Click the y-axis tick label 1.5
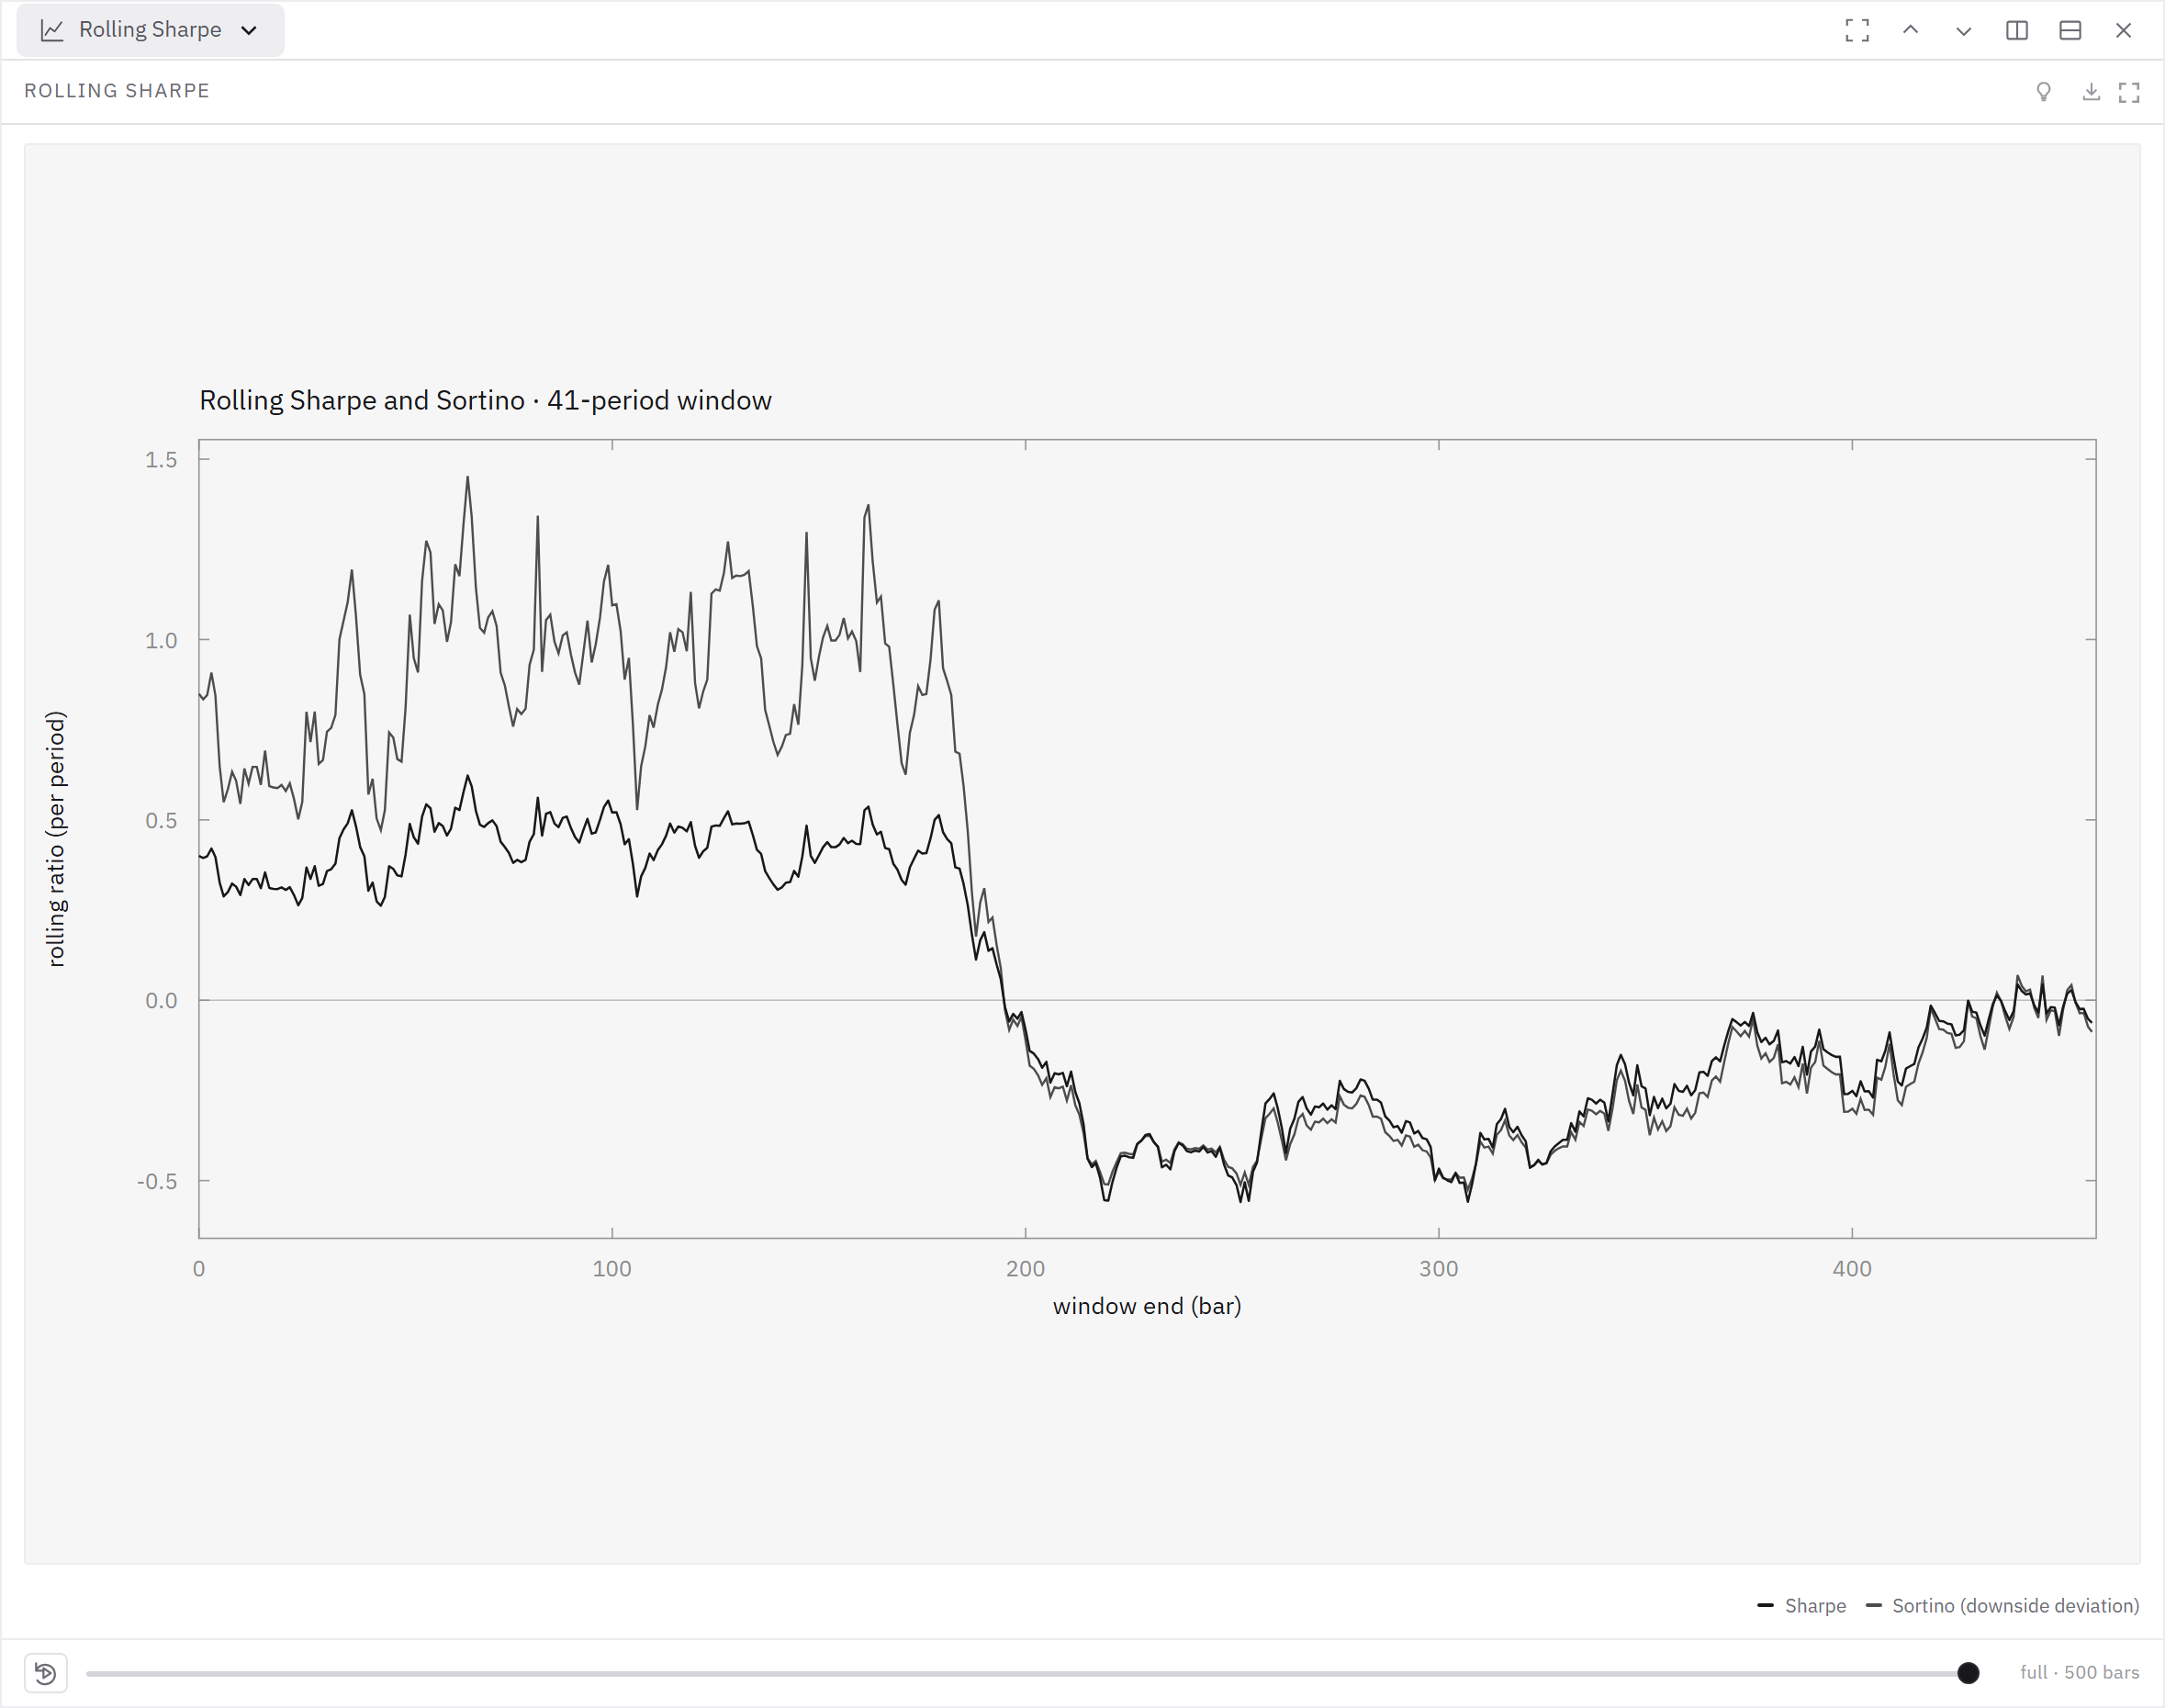This screenshot has width=2165, height=1708. click(x=161, y=460)
